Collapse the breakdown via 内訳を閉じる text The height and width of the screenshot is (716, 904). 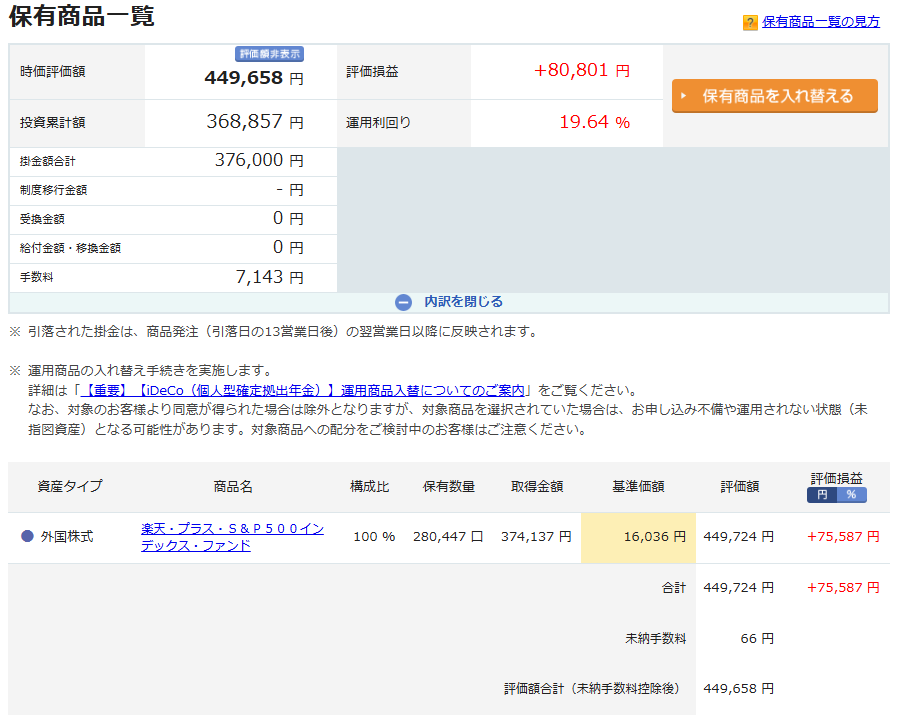point(463,302)
